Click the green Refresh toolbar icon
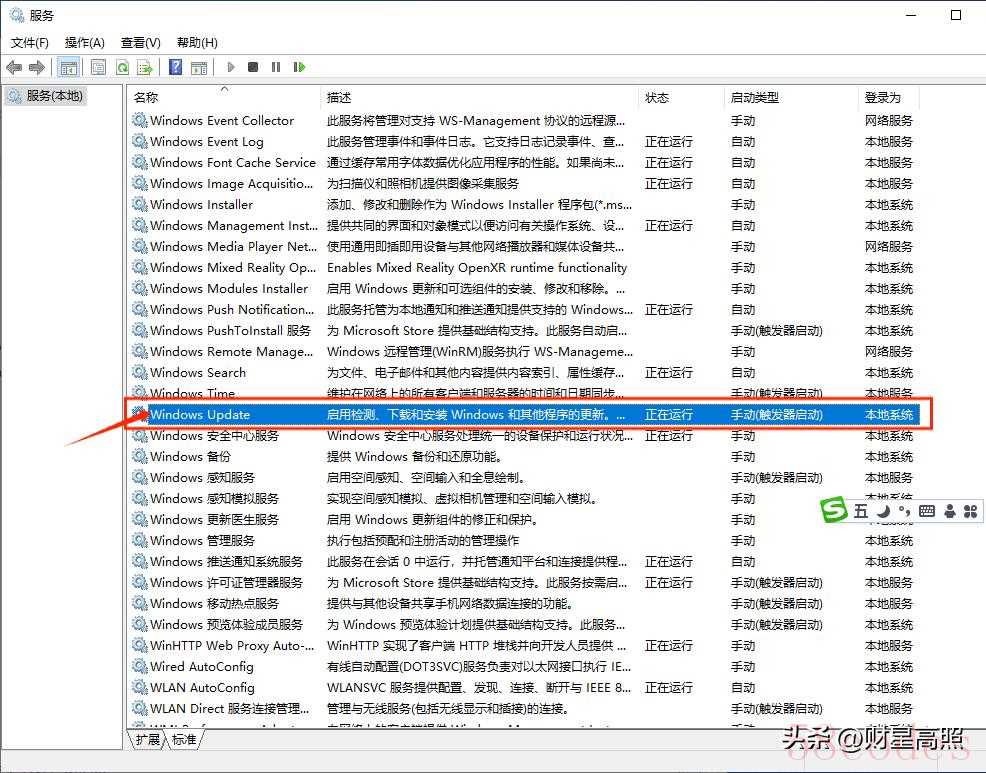Viewport: 986px width, 773px height. tap(123, 67)
